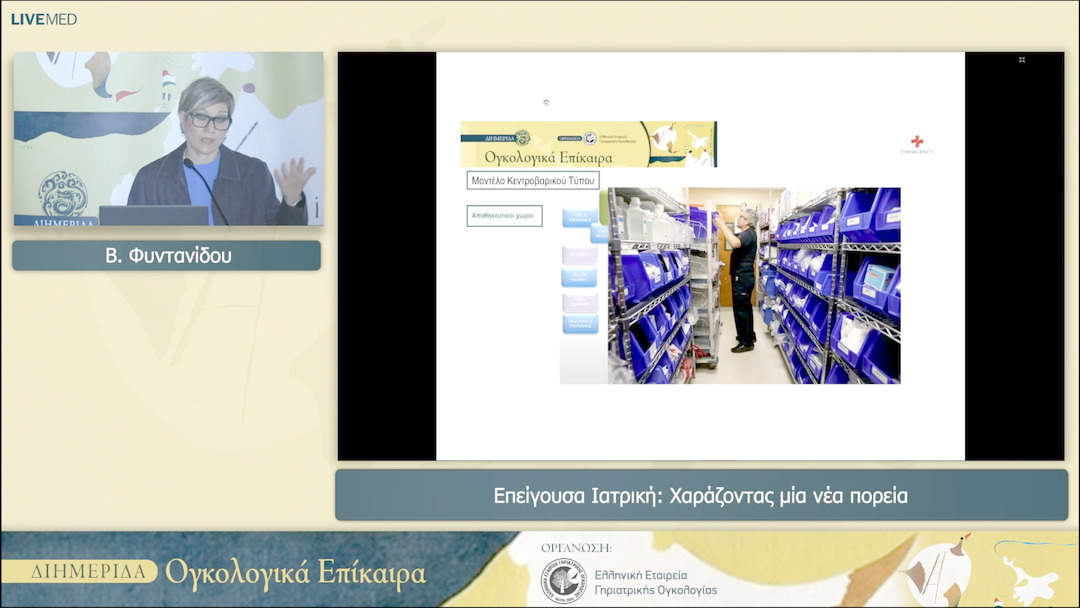Image resolution: width=1080 pixels, height=608 pixels.
Task: Click the society seal beside the ΟΡΓΑΝΩΣΗ label
Action: click(562, 579)
